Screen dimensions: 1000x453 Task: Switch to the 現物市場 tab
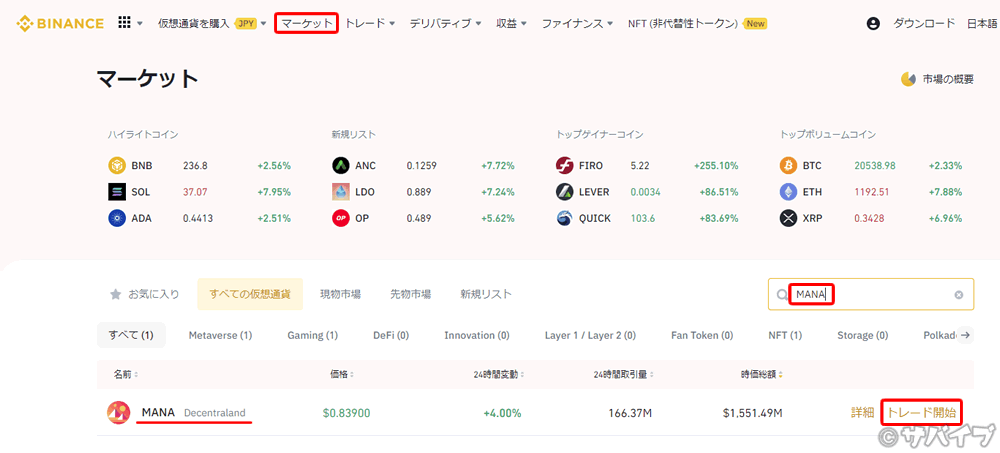(x=341, y=294)
